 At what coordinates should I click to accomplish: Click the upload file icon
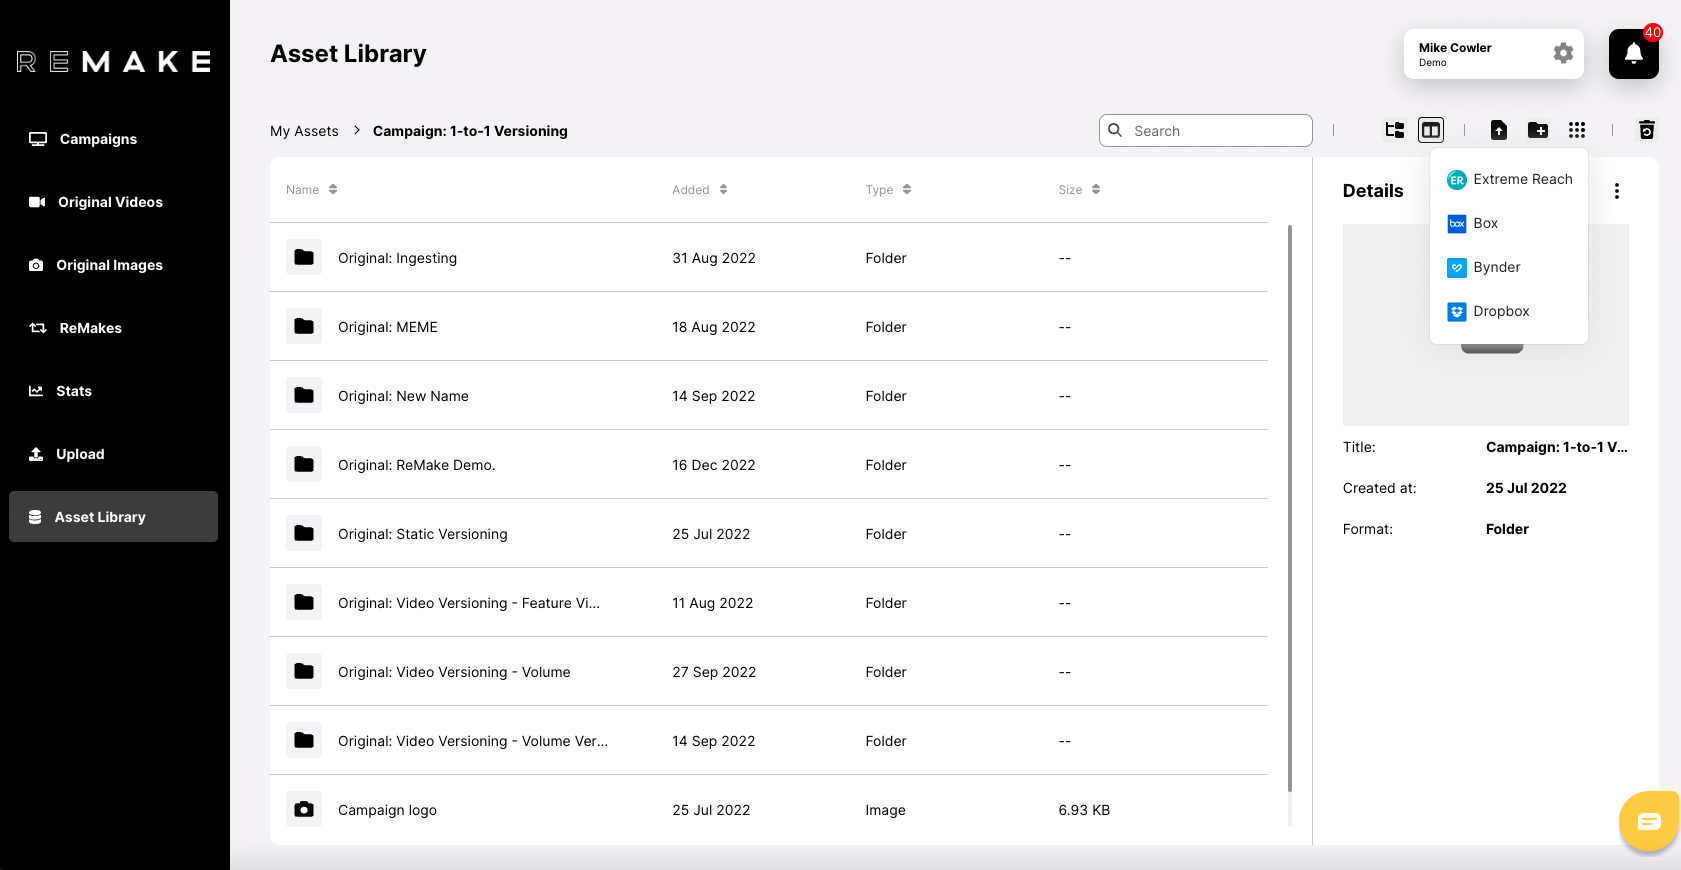[x=1498, y=130]
